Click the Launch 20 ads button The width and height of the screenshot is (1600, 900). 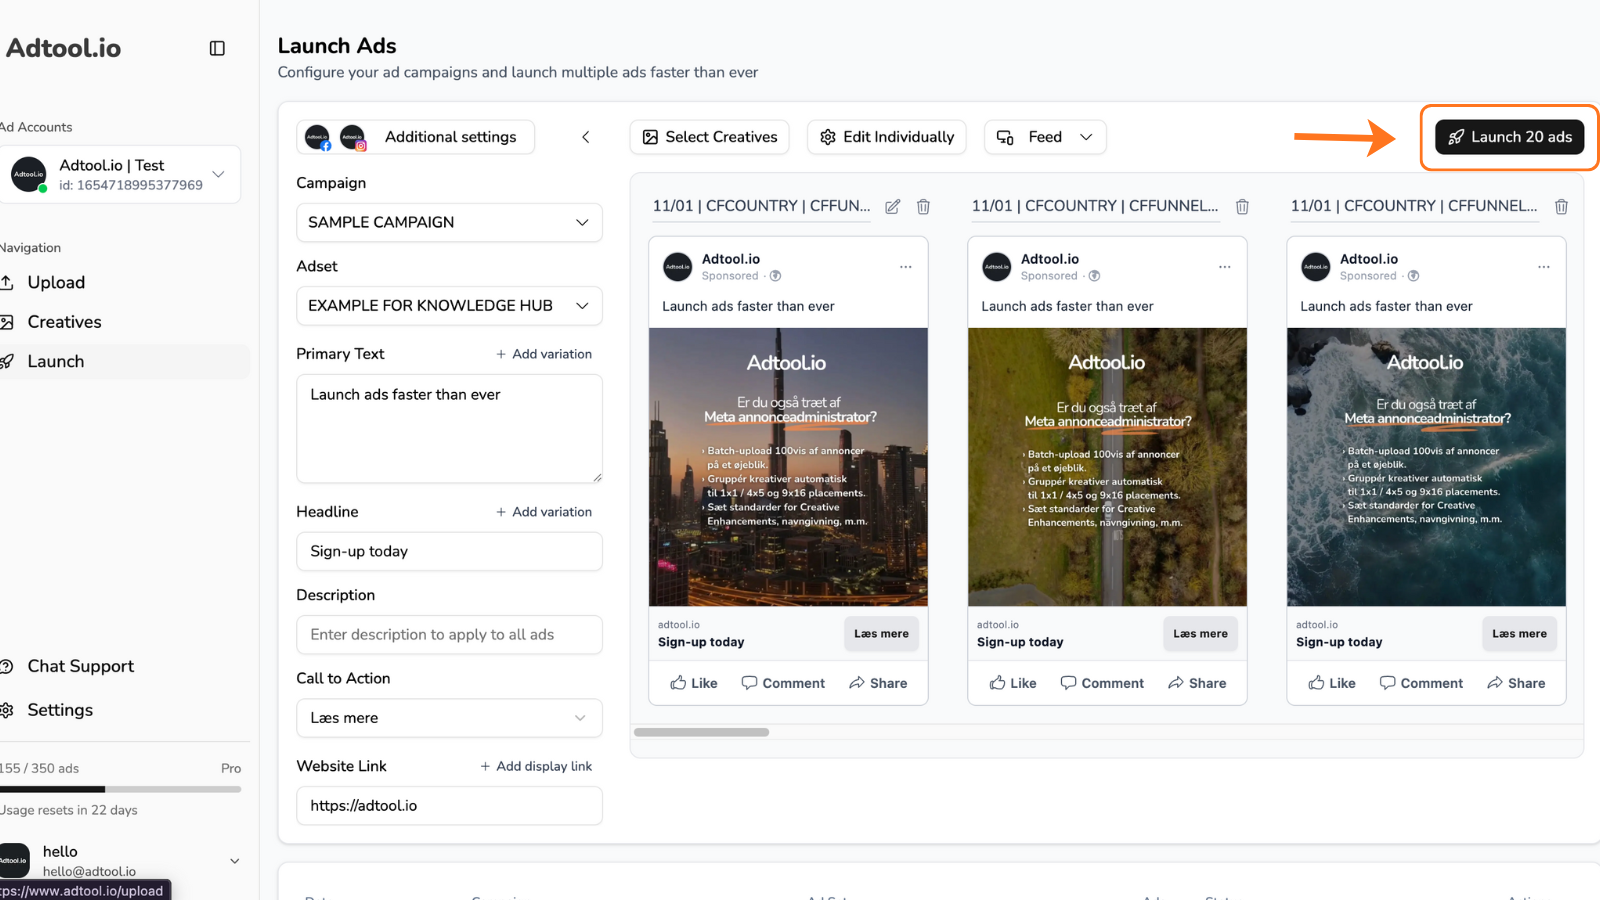(1510, 137)
